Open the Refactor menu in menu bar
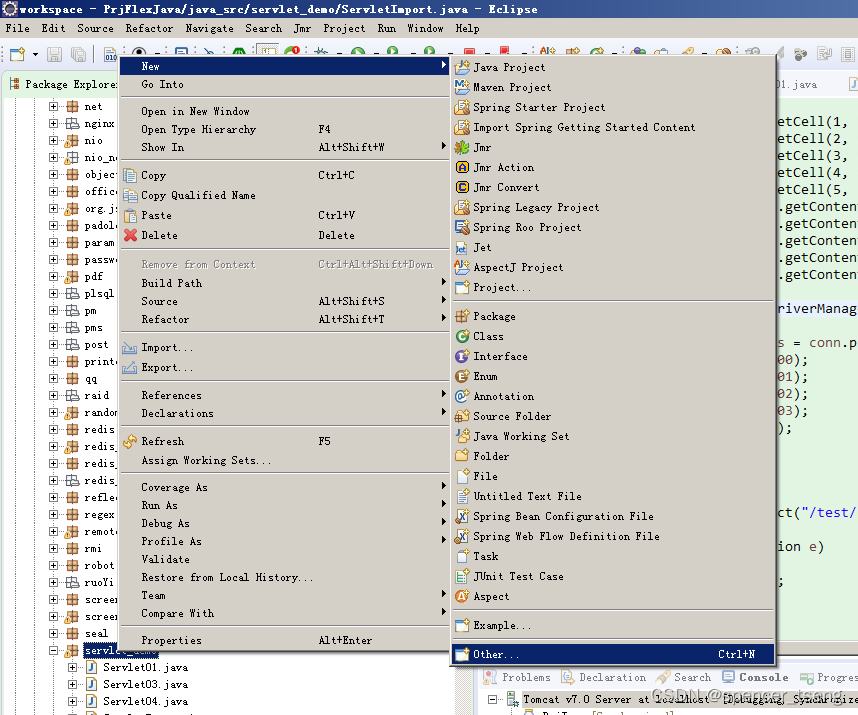Image resolution: width=858 pixels, height=715 pixels. tap(149, 28)
